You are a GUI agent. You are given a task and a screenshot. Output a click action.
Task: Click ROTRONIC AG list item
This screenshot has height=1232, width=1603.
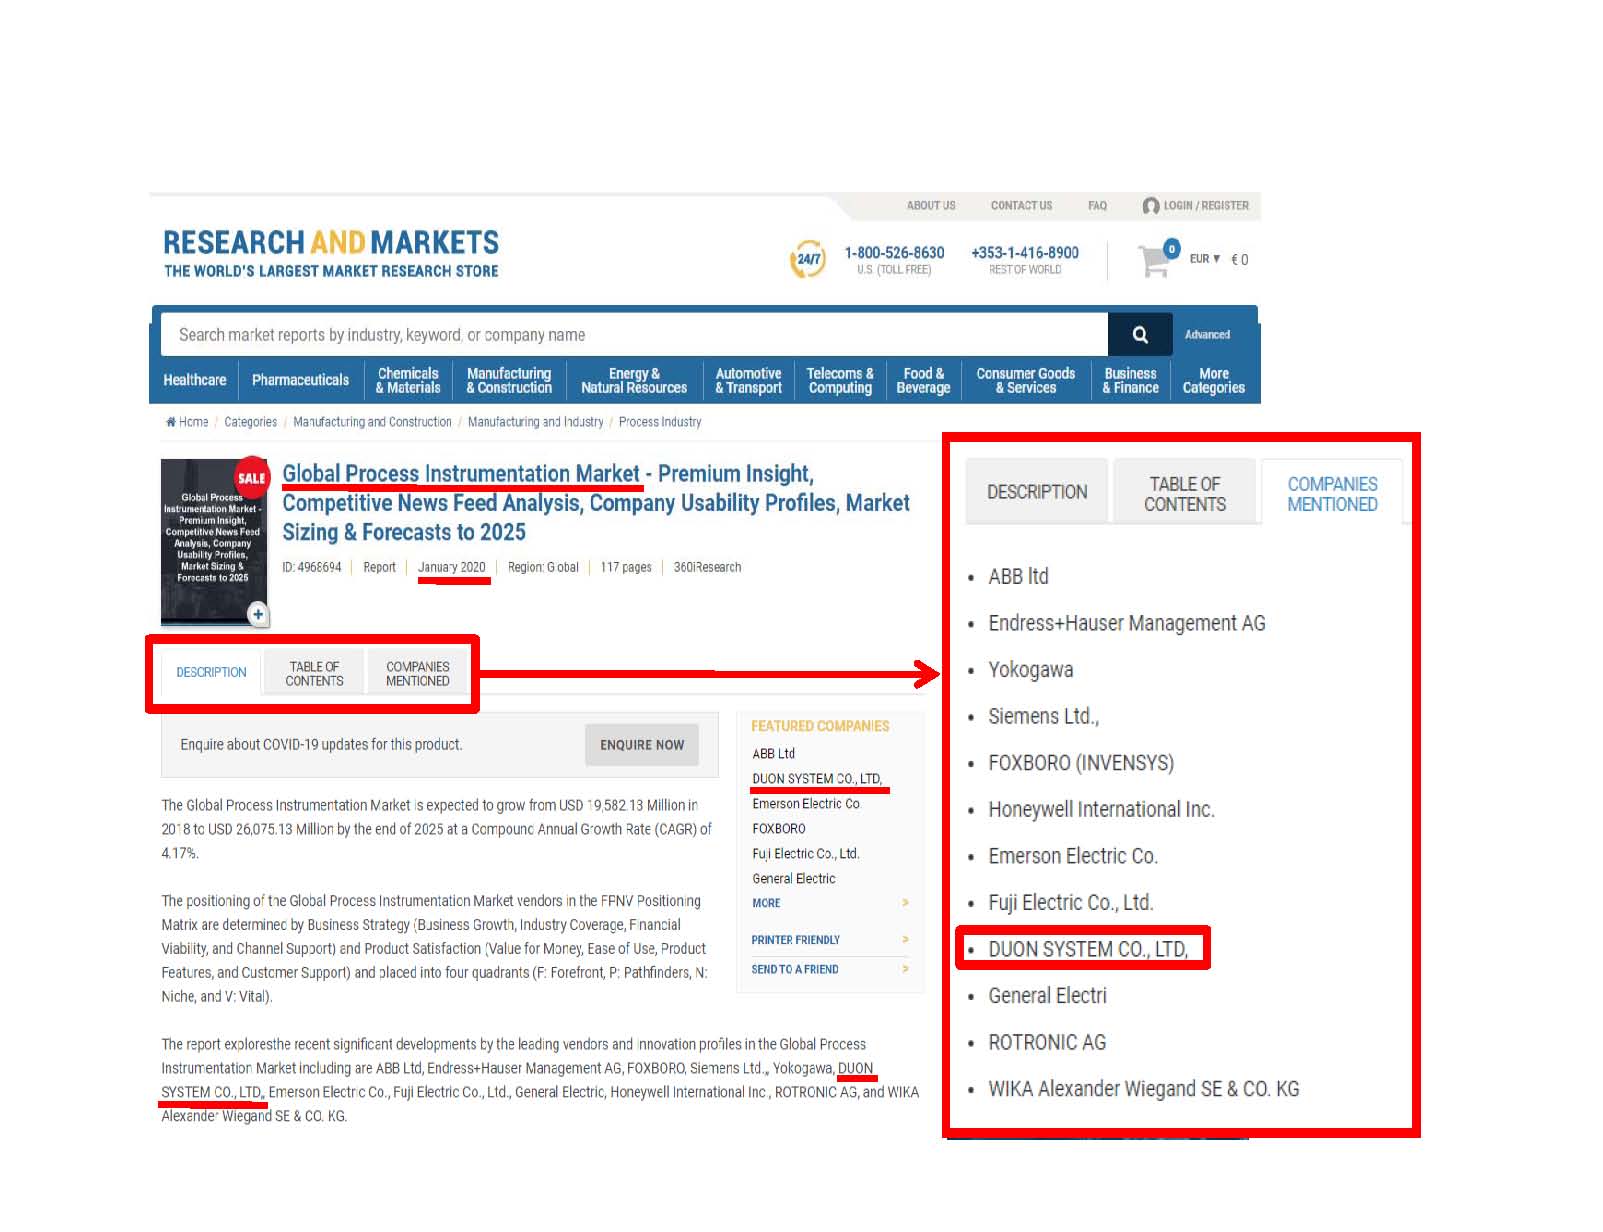click(1047, 1043)
